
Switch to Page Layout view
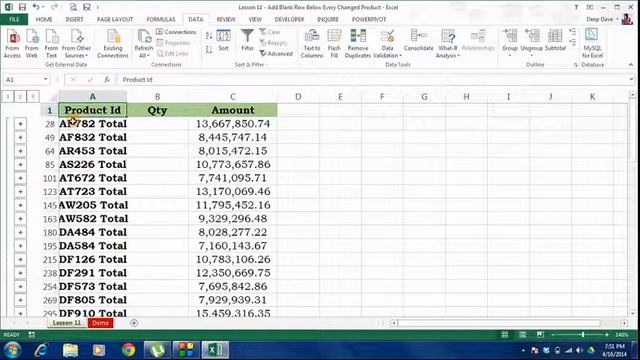pyautogui.click(x=522, y=334)
